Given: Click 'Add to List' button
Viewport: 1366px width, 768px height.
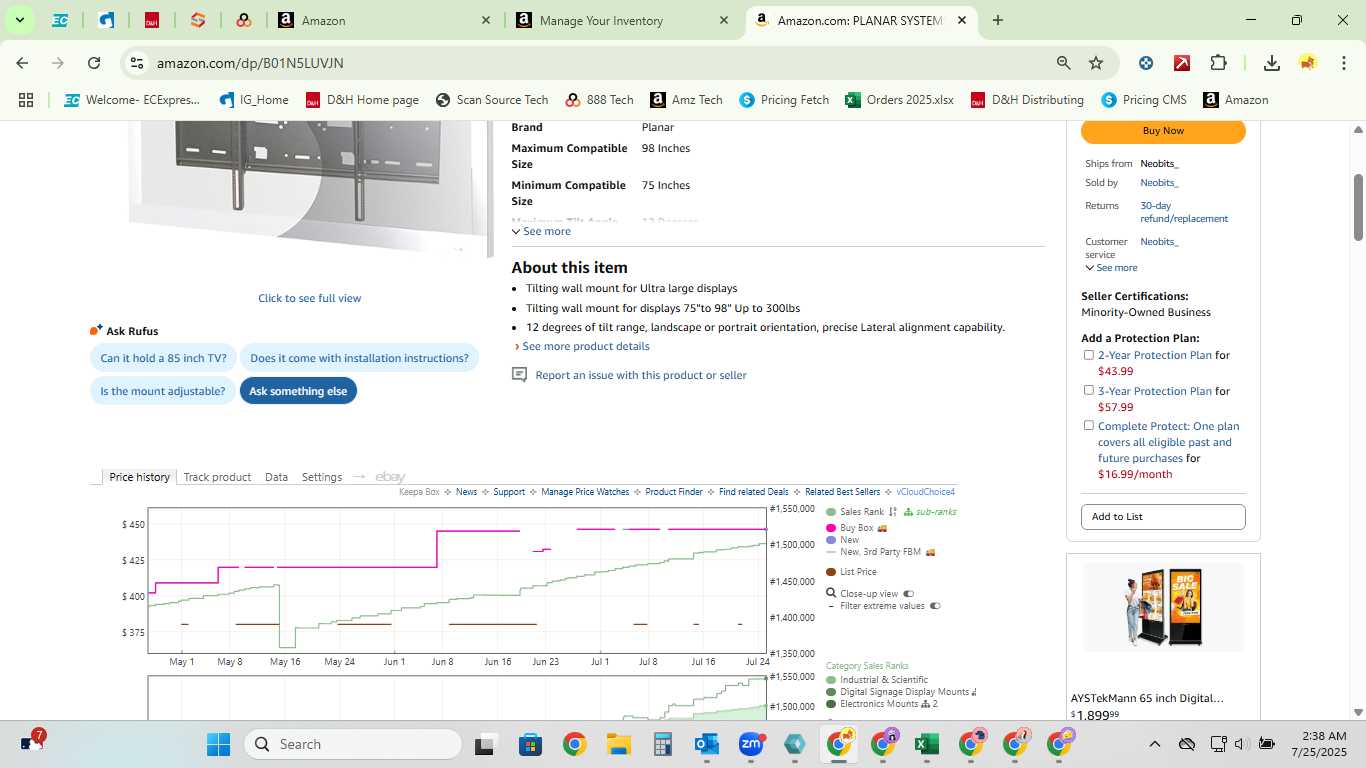Looking at the screenshot, I should [x=1163, y=517].
